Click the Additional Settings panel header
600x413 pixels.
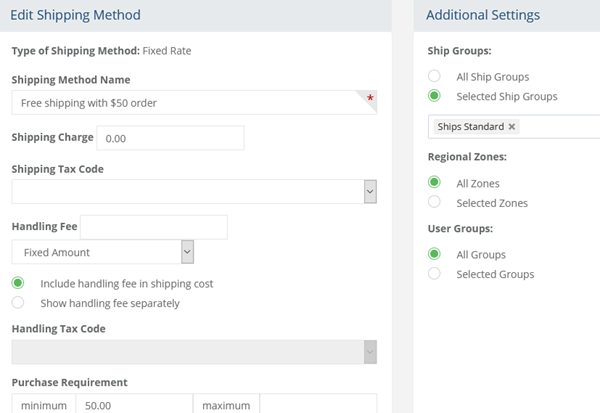click(483, 15)
